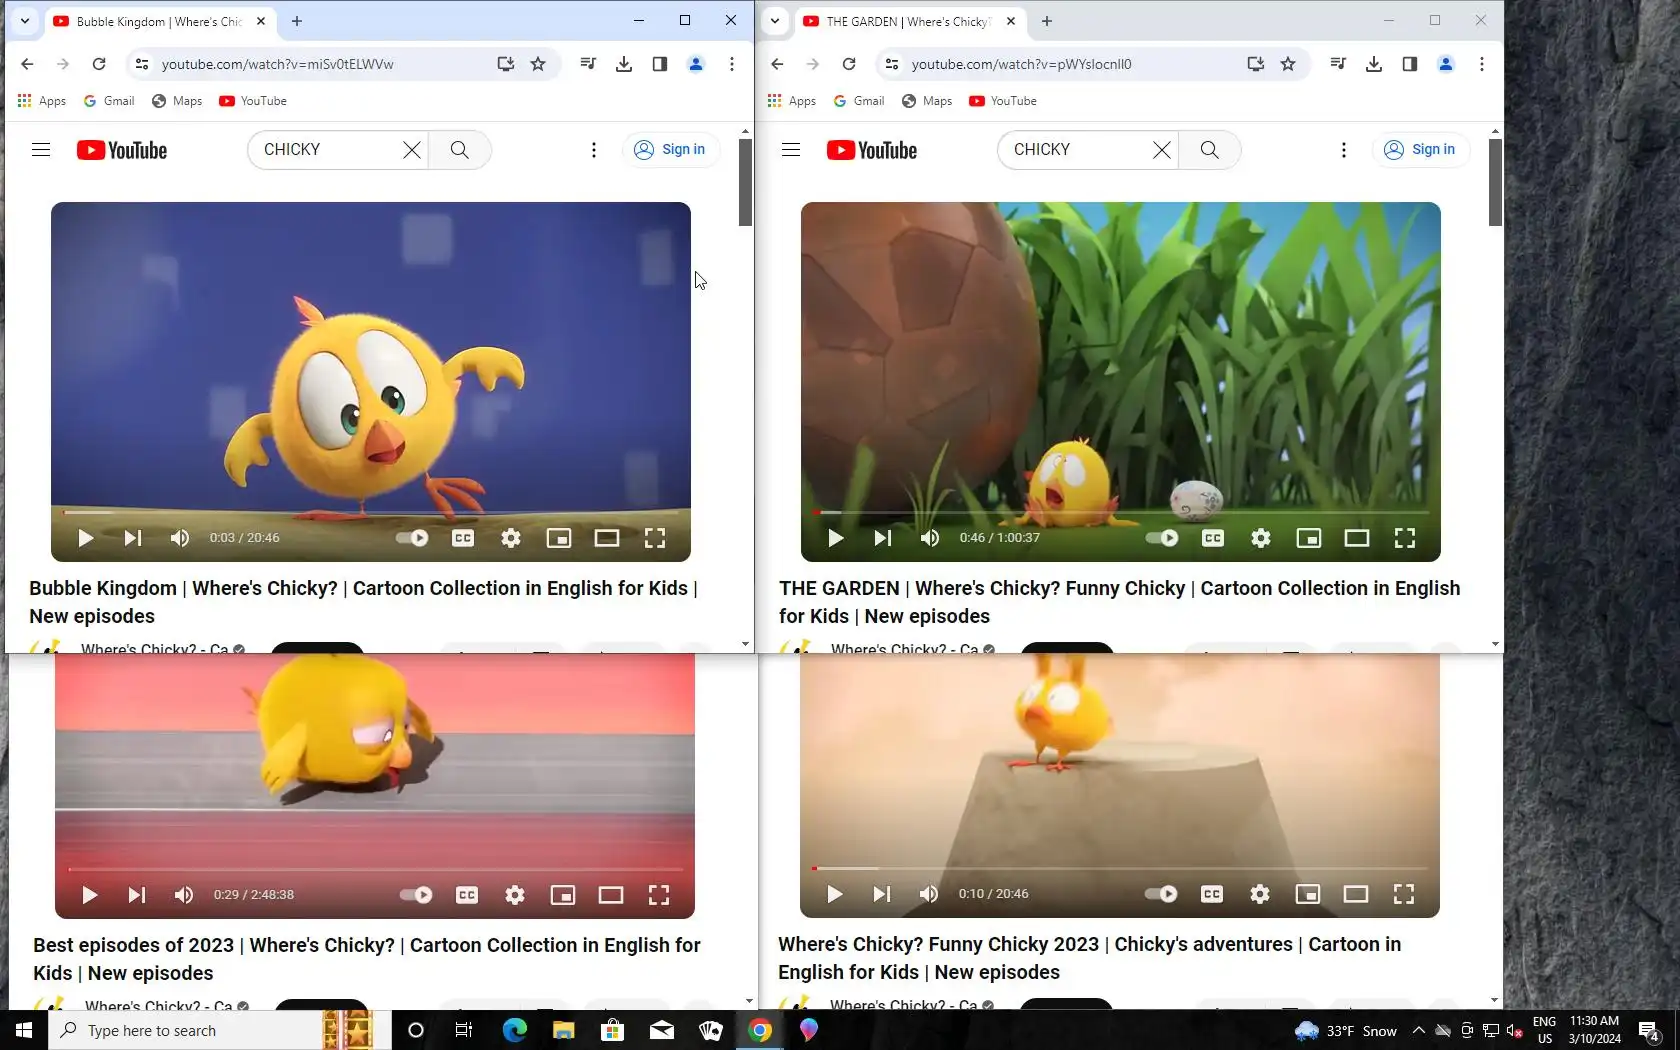Open Gmail bookmark in Bubble Kingdom window
Image resolution: width=1680 pixels, height=1050 pixels.
coord(109,101)
